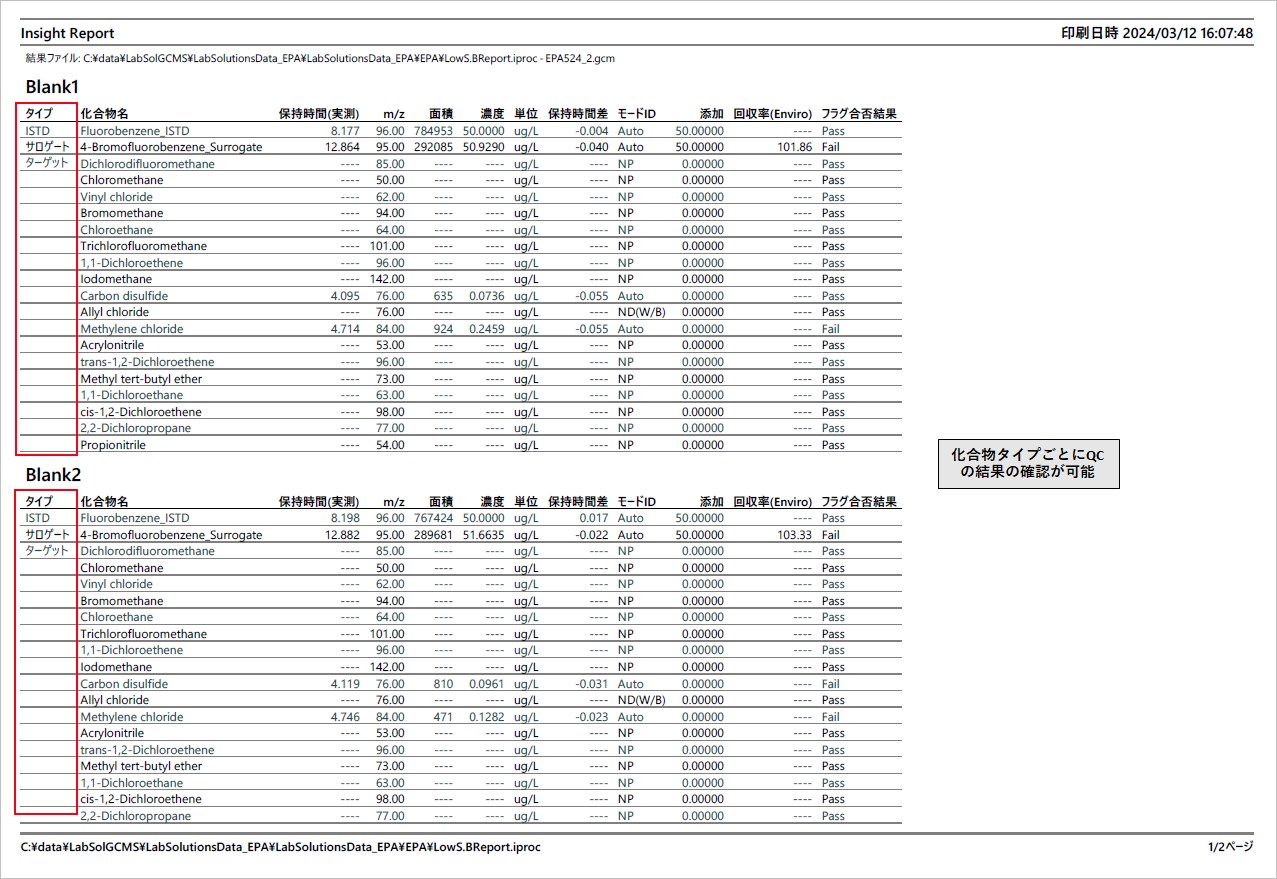Select ND(W/B) mode in Blank1 Allyl chloride row
This screenshot has height=879, width=1277.
click(x=641, y=312)
